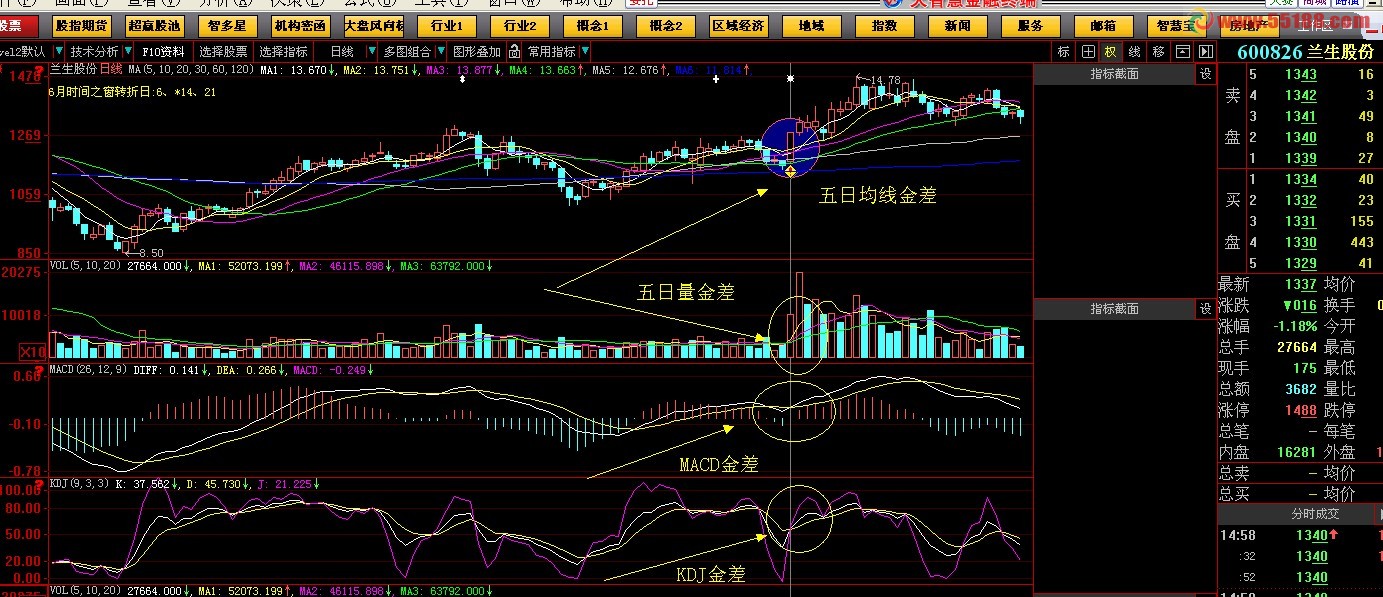
Task: Click the 14.78 high price marker
Action: click(885, 80)
